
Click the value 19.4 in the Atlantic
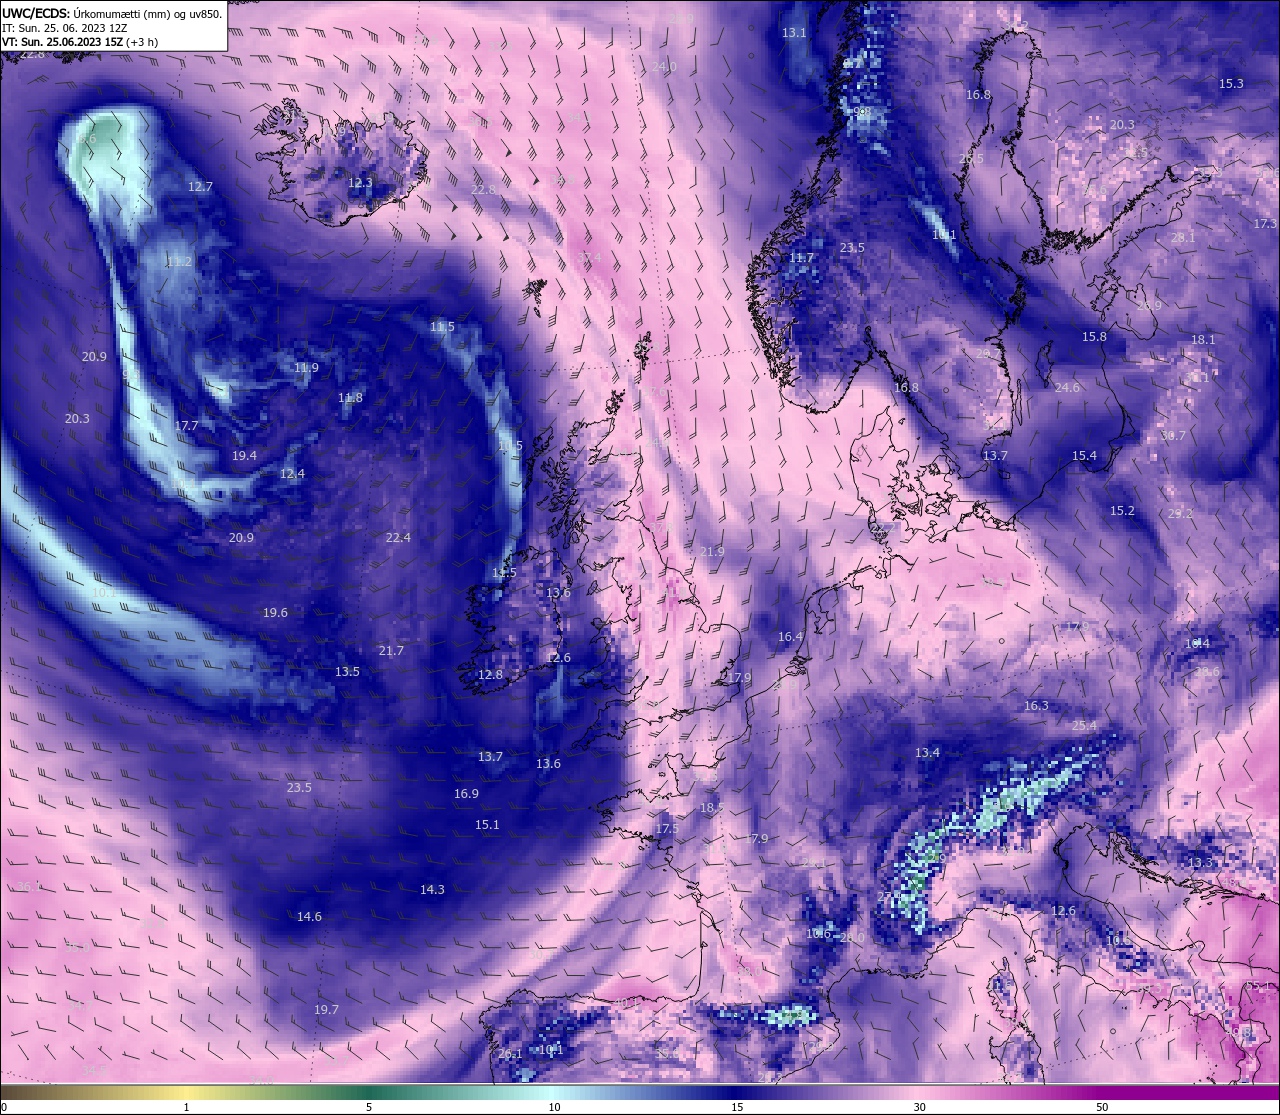[244, 456]
